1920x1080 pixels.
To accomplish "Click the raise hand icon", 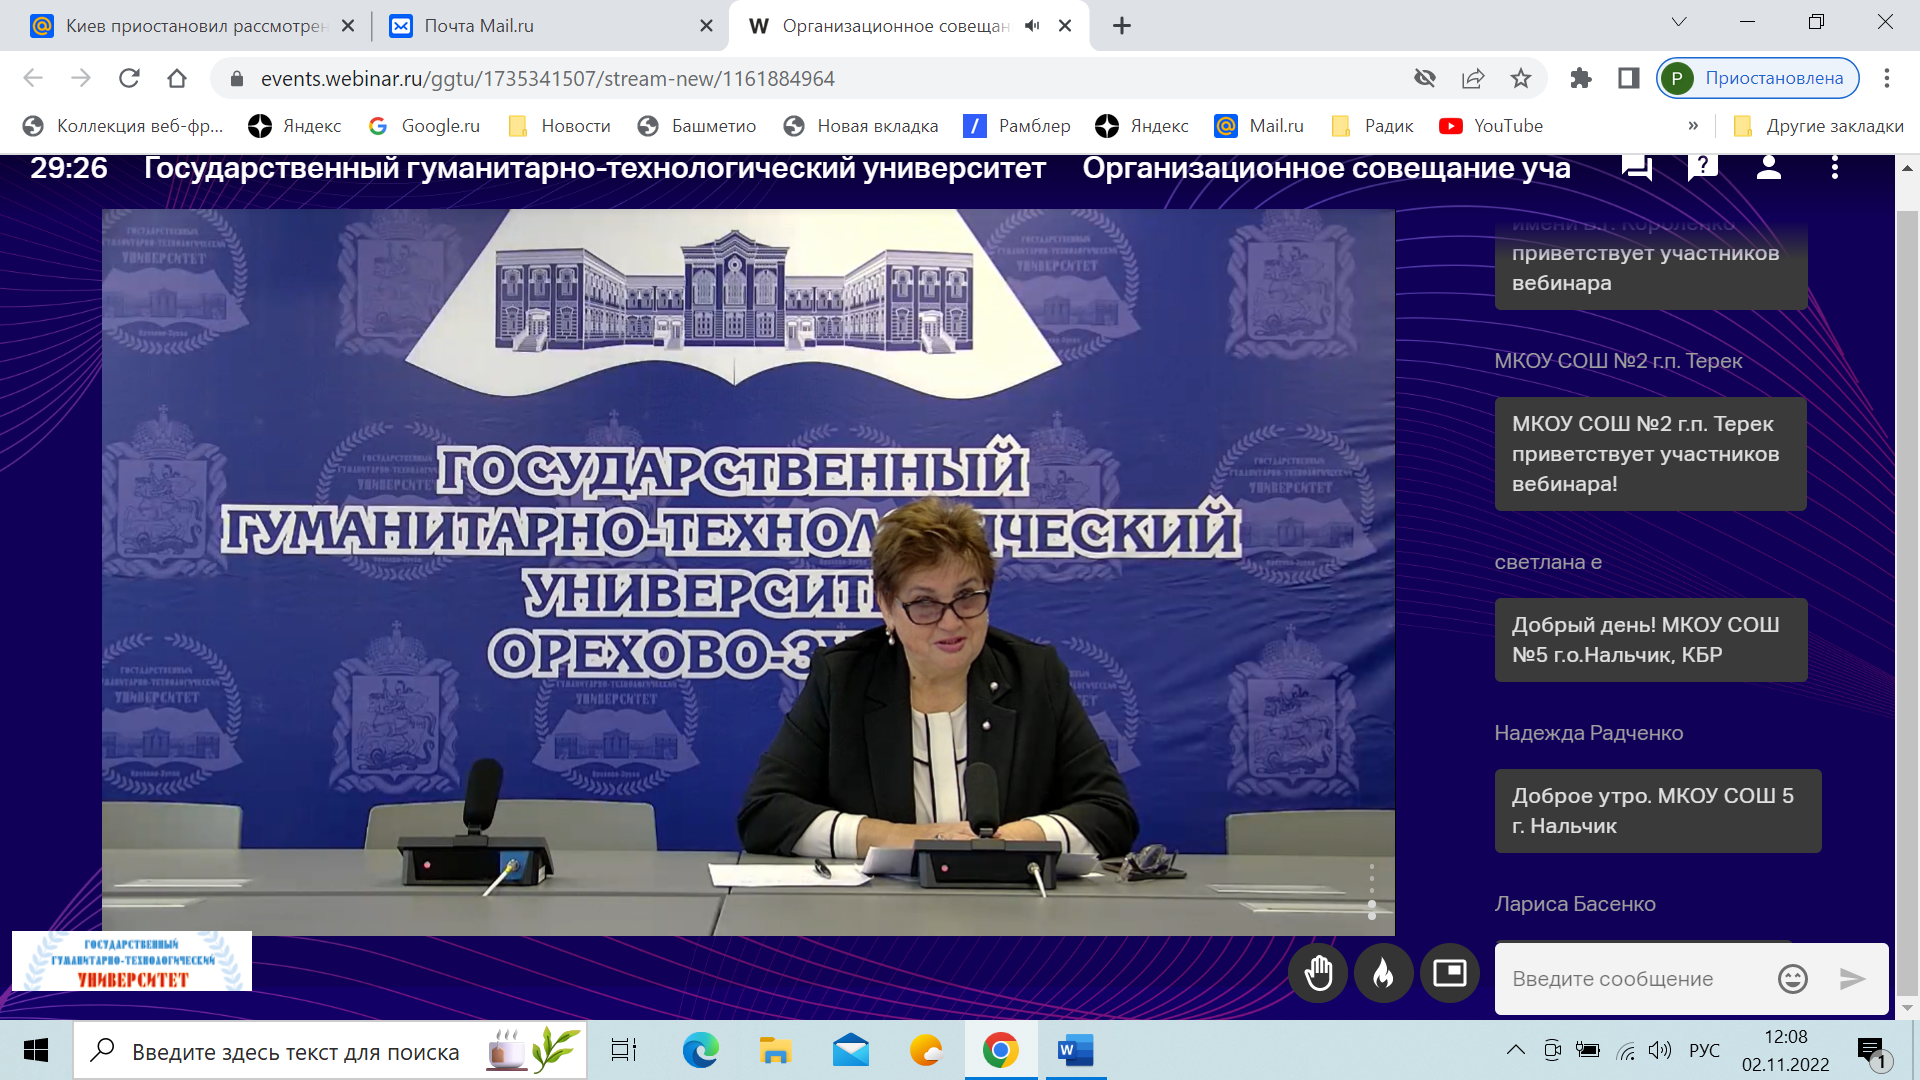I will (x=1318, y=973).
